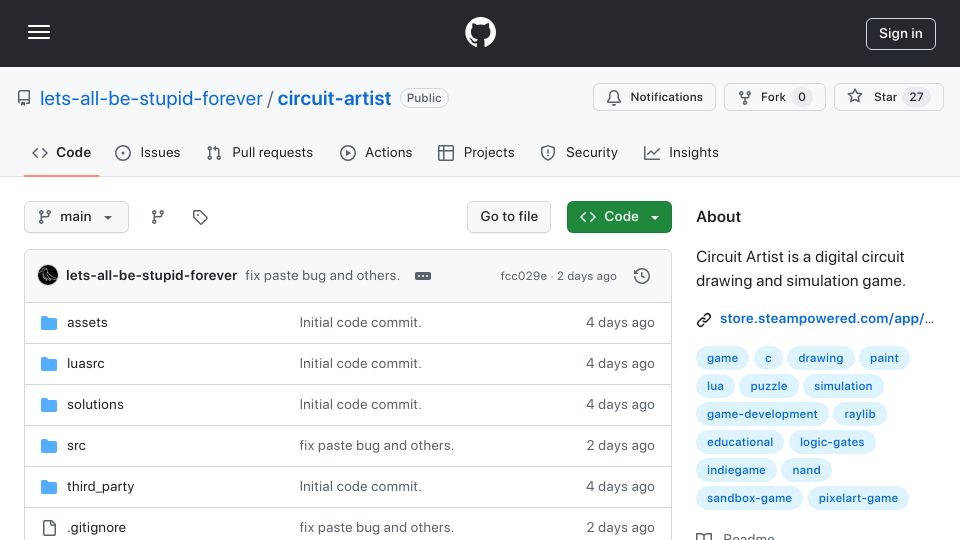The height and width of the screenshot is (540, 960).
Task: Open src row commit message link
Action: [x=377, y=446]
